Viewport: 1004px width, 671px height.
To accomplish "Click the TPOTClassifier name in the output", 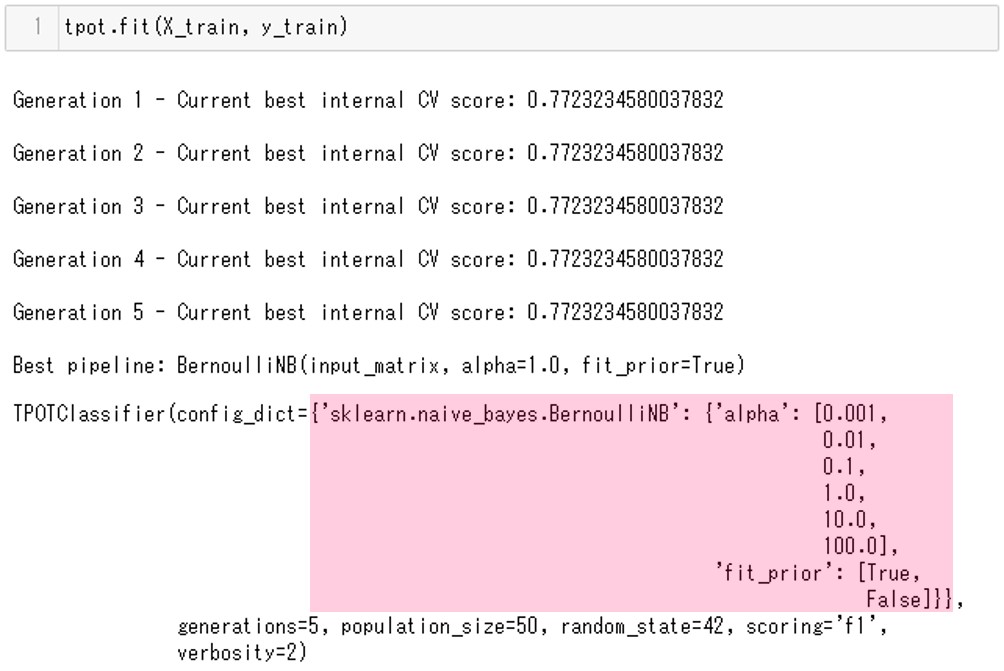I will point(88,415).
